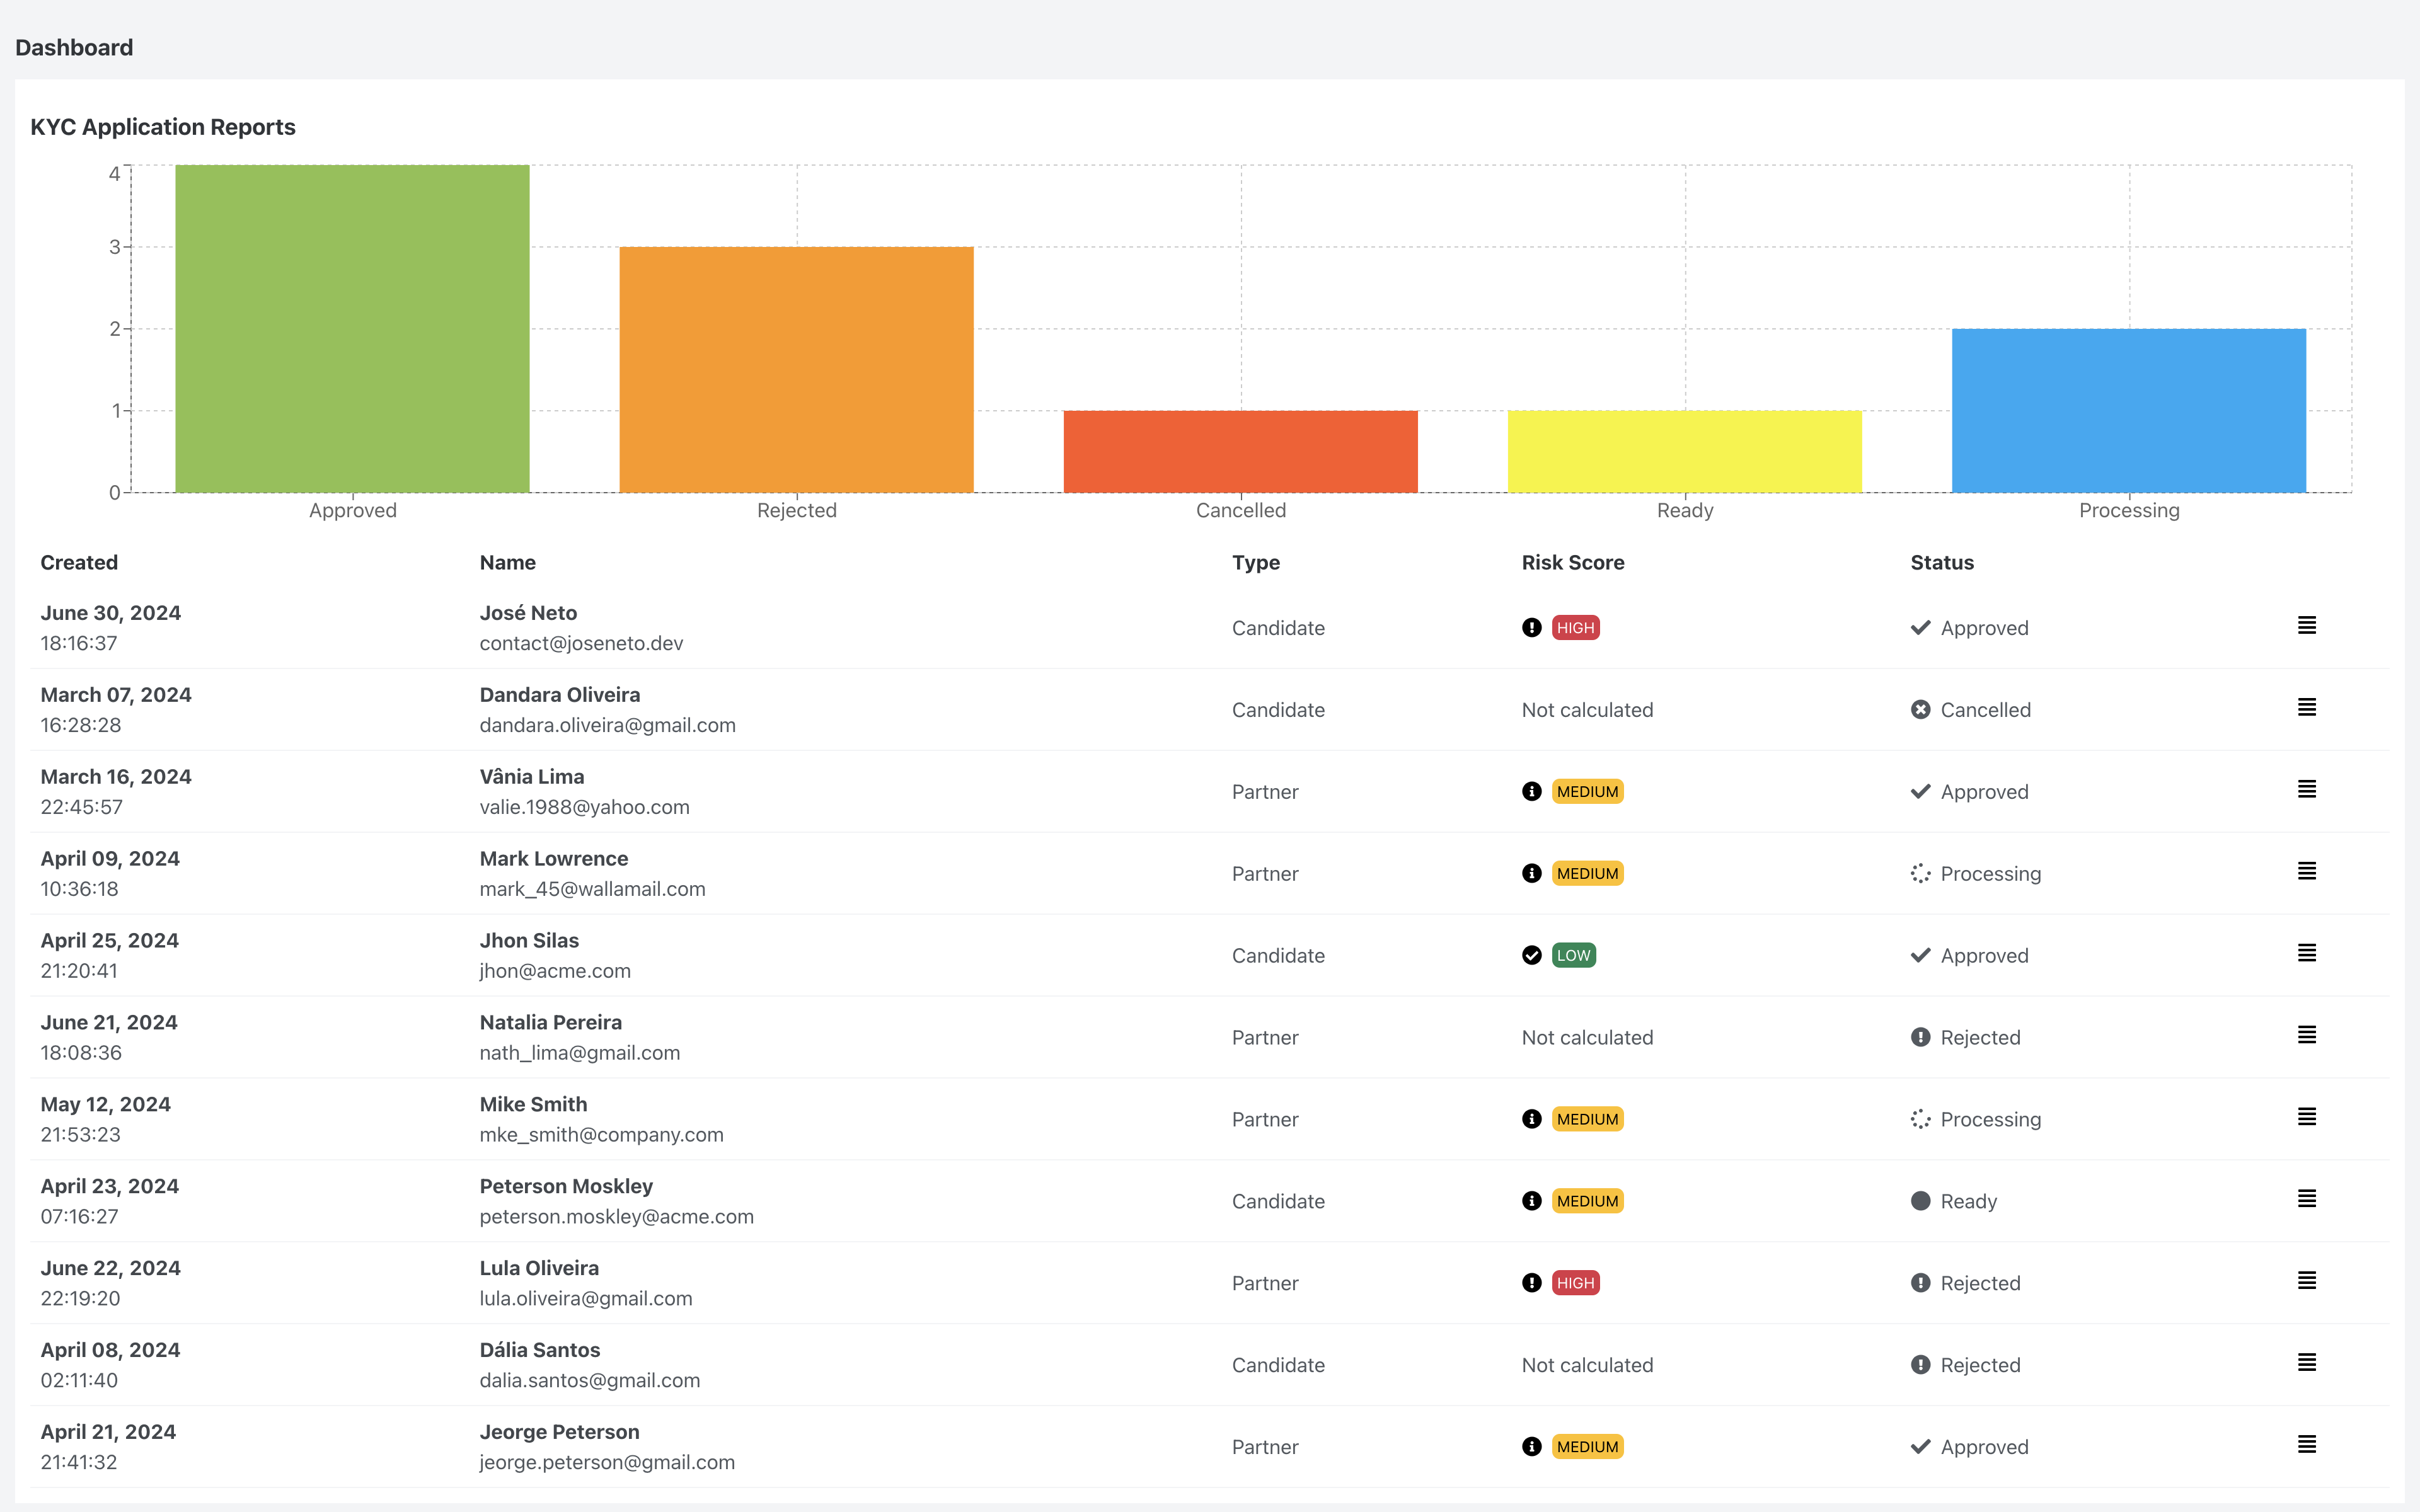Viewport: 2420px width, 1512px height.
Task: Click the Ready status dot for Peterson Moskley
Action: tap(1920, 1202)
